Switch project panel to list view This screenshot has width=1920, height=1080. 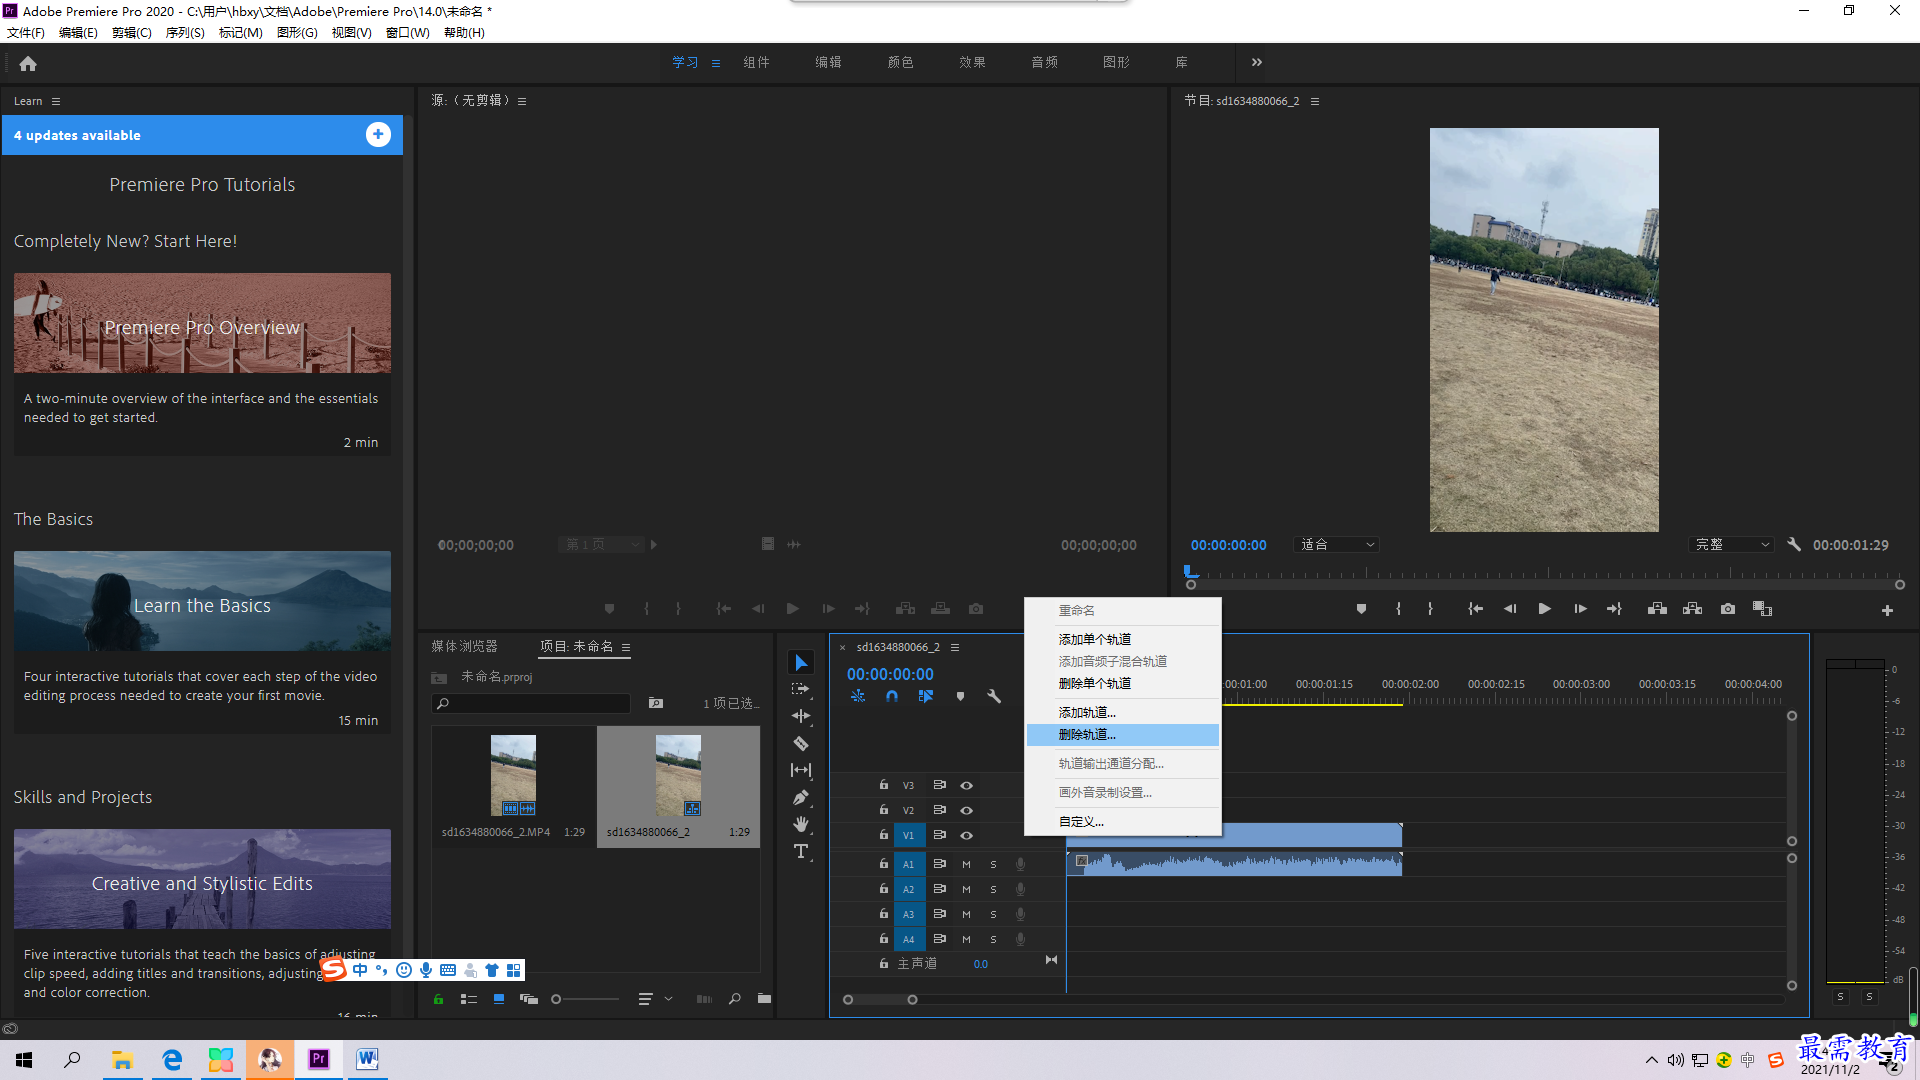468,999
